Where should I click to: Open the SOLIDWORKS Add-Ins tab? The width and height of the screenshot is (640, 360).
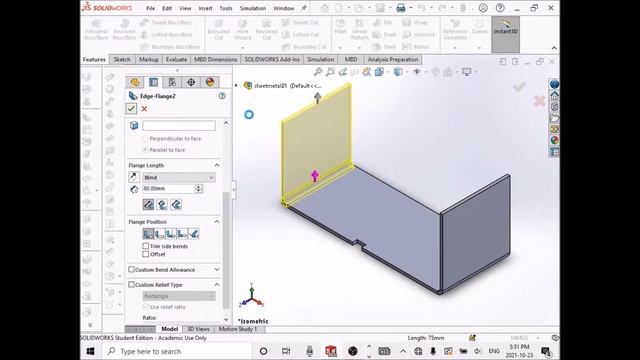(272, 60)
